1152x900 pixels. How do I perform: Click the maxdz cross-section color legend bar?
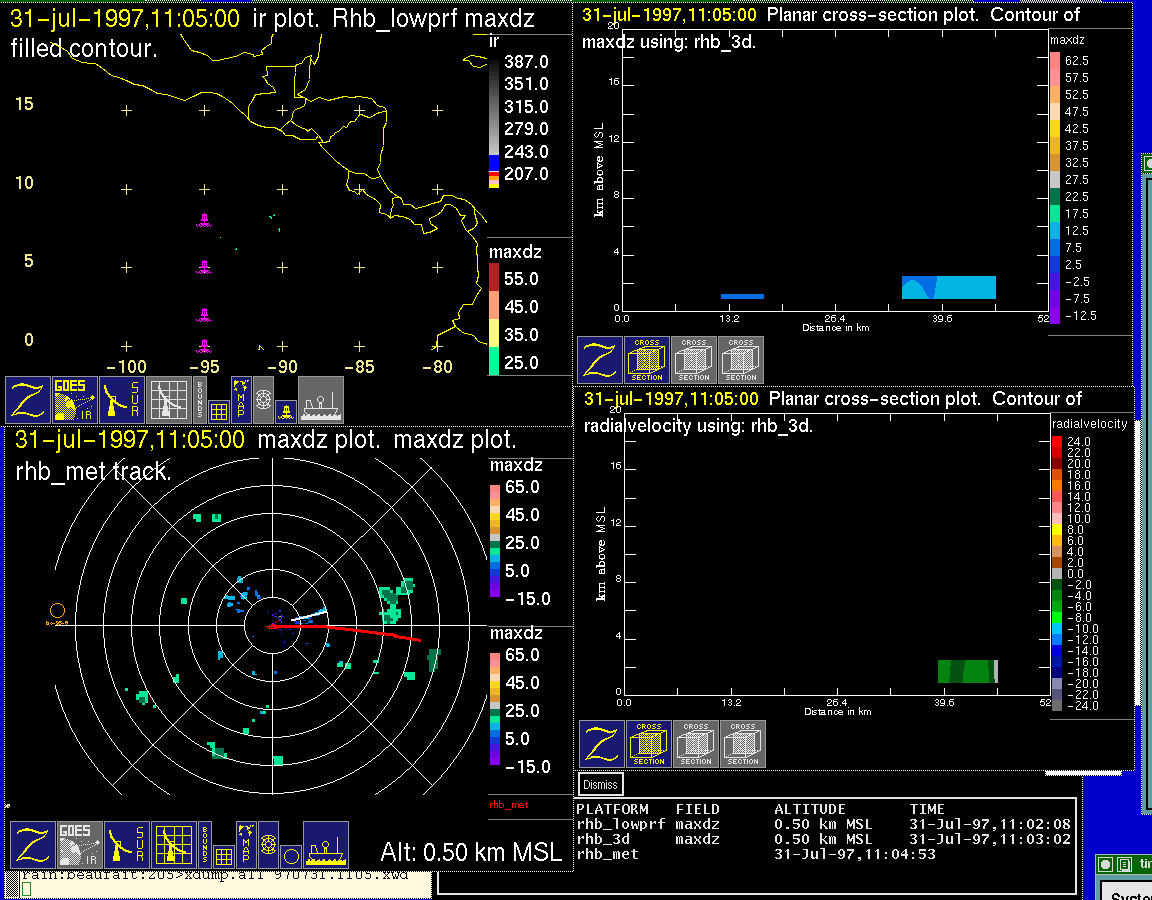click(x=1055, y=188)
